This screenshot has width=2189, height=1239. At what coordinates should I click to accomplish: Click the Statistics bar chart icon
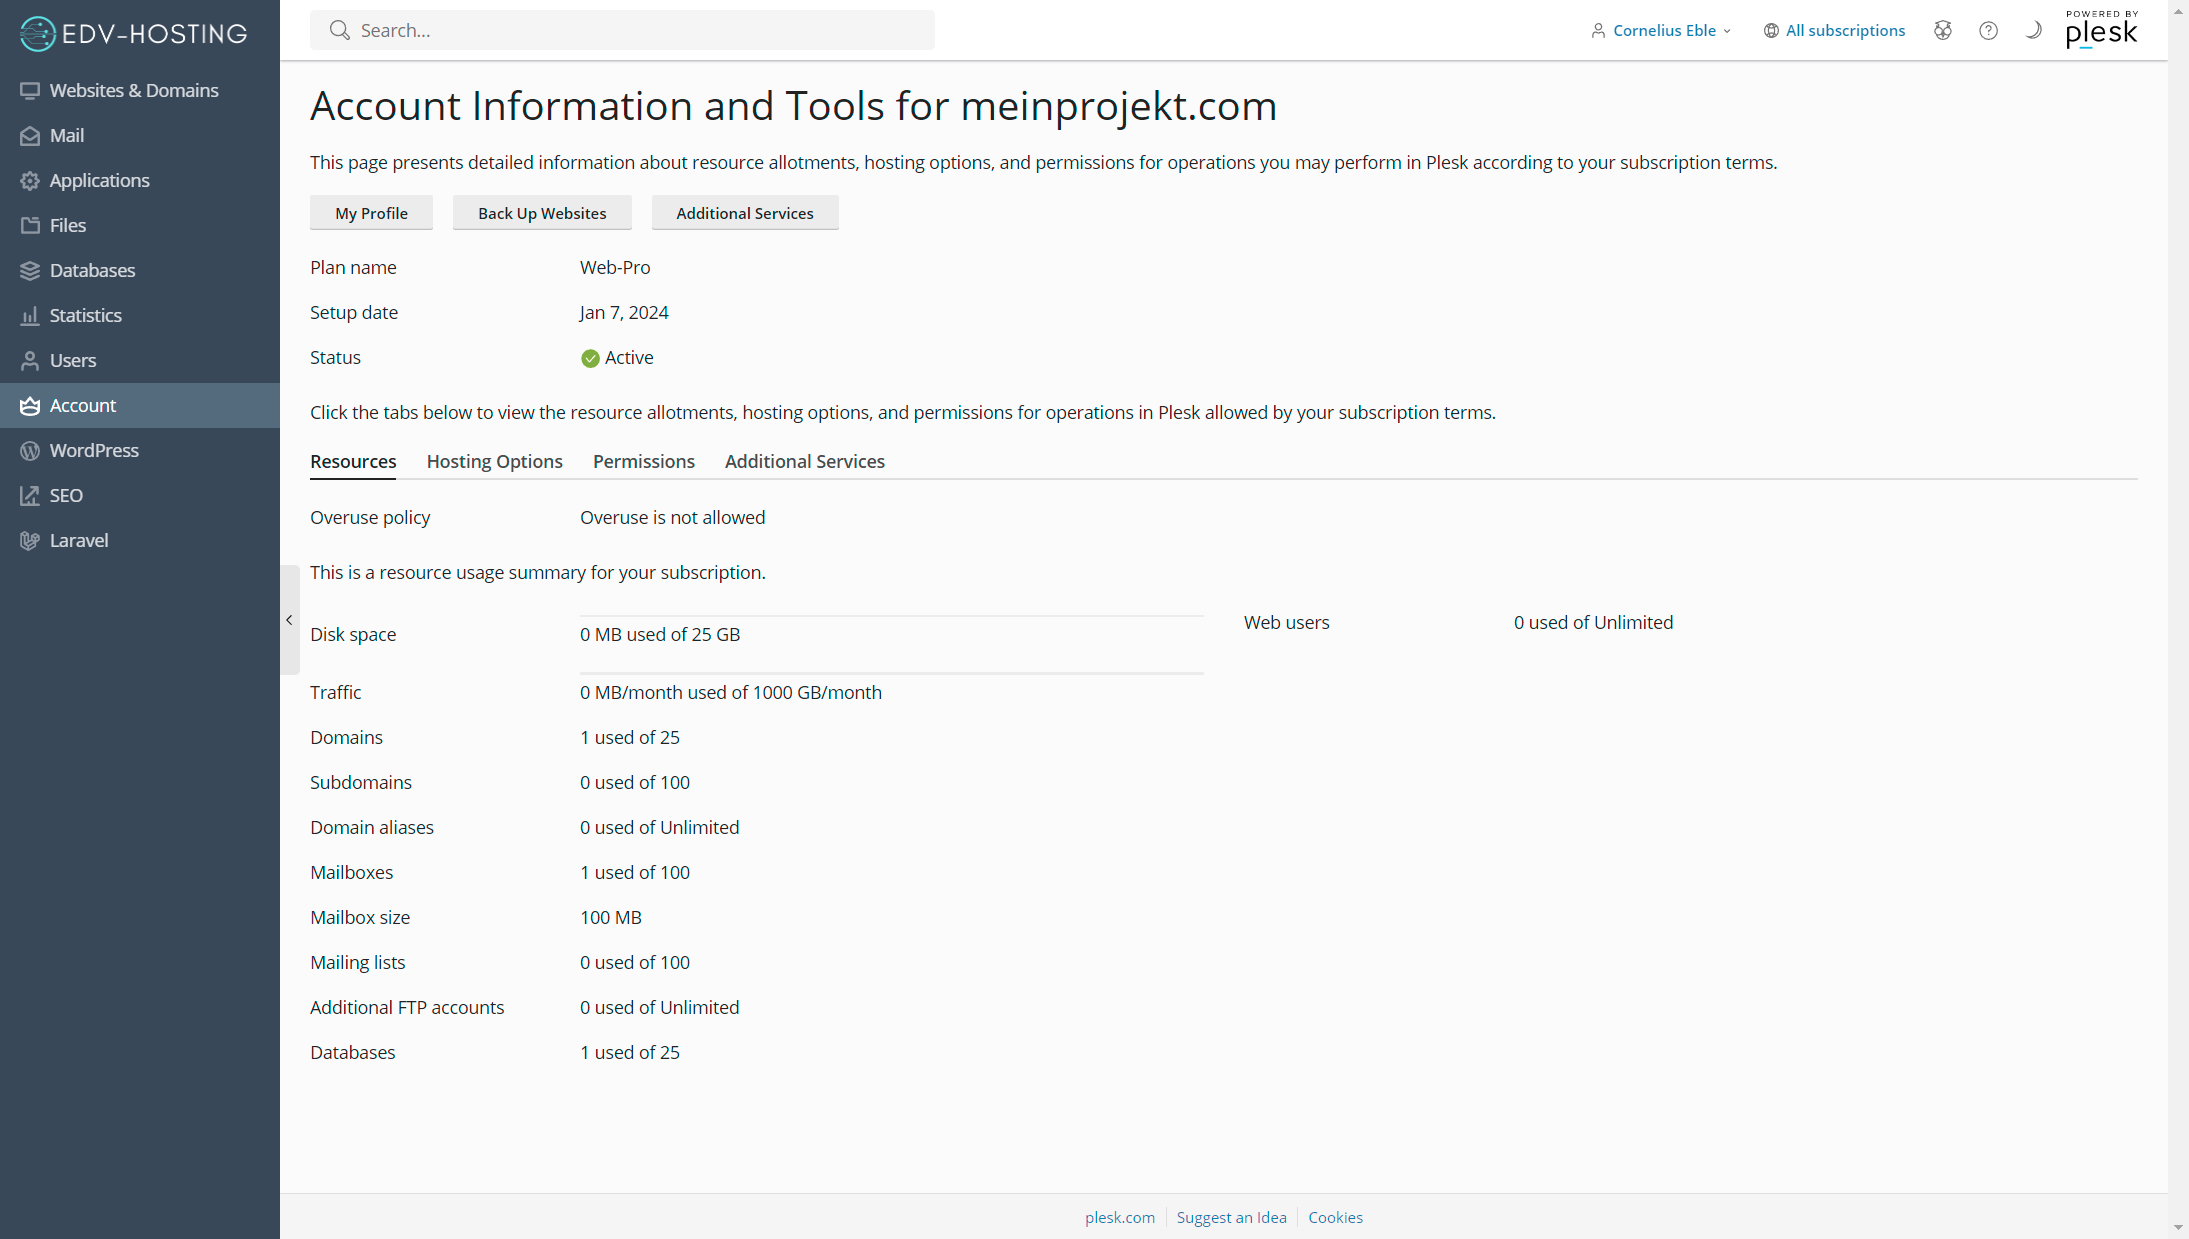30,316
